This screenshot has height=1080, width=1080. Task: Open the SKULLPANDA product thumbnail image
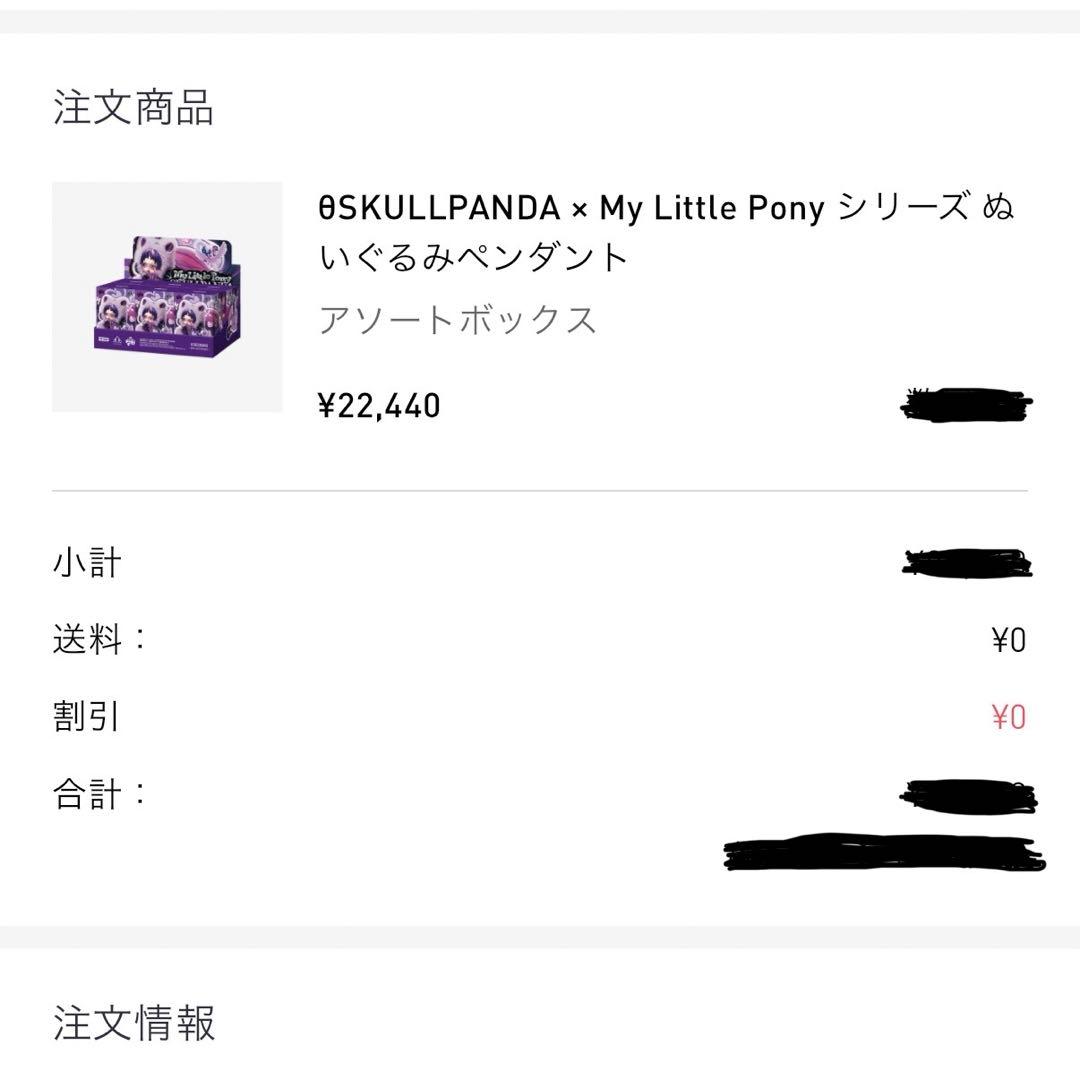(x=167, y=297)
